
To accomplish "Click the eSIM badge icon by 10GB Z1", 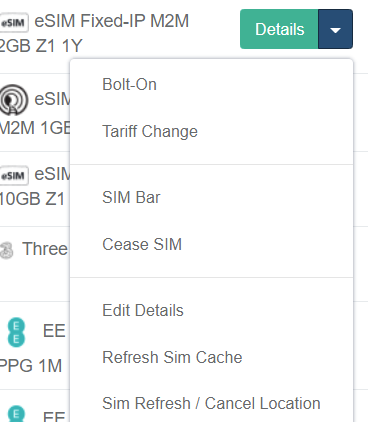I will tap(14, 175).
